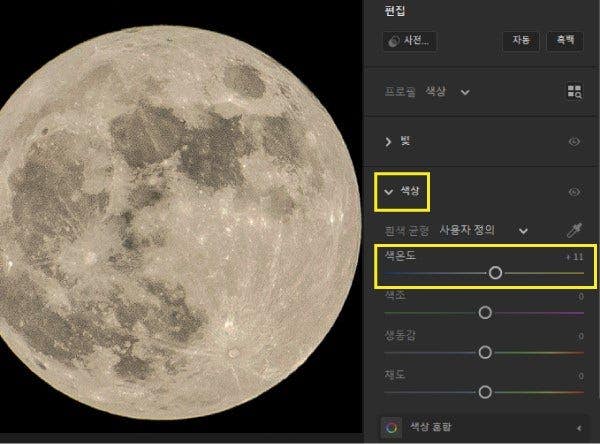Click the 흑백 black-and-white button

[x=565, y=40]
